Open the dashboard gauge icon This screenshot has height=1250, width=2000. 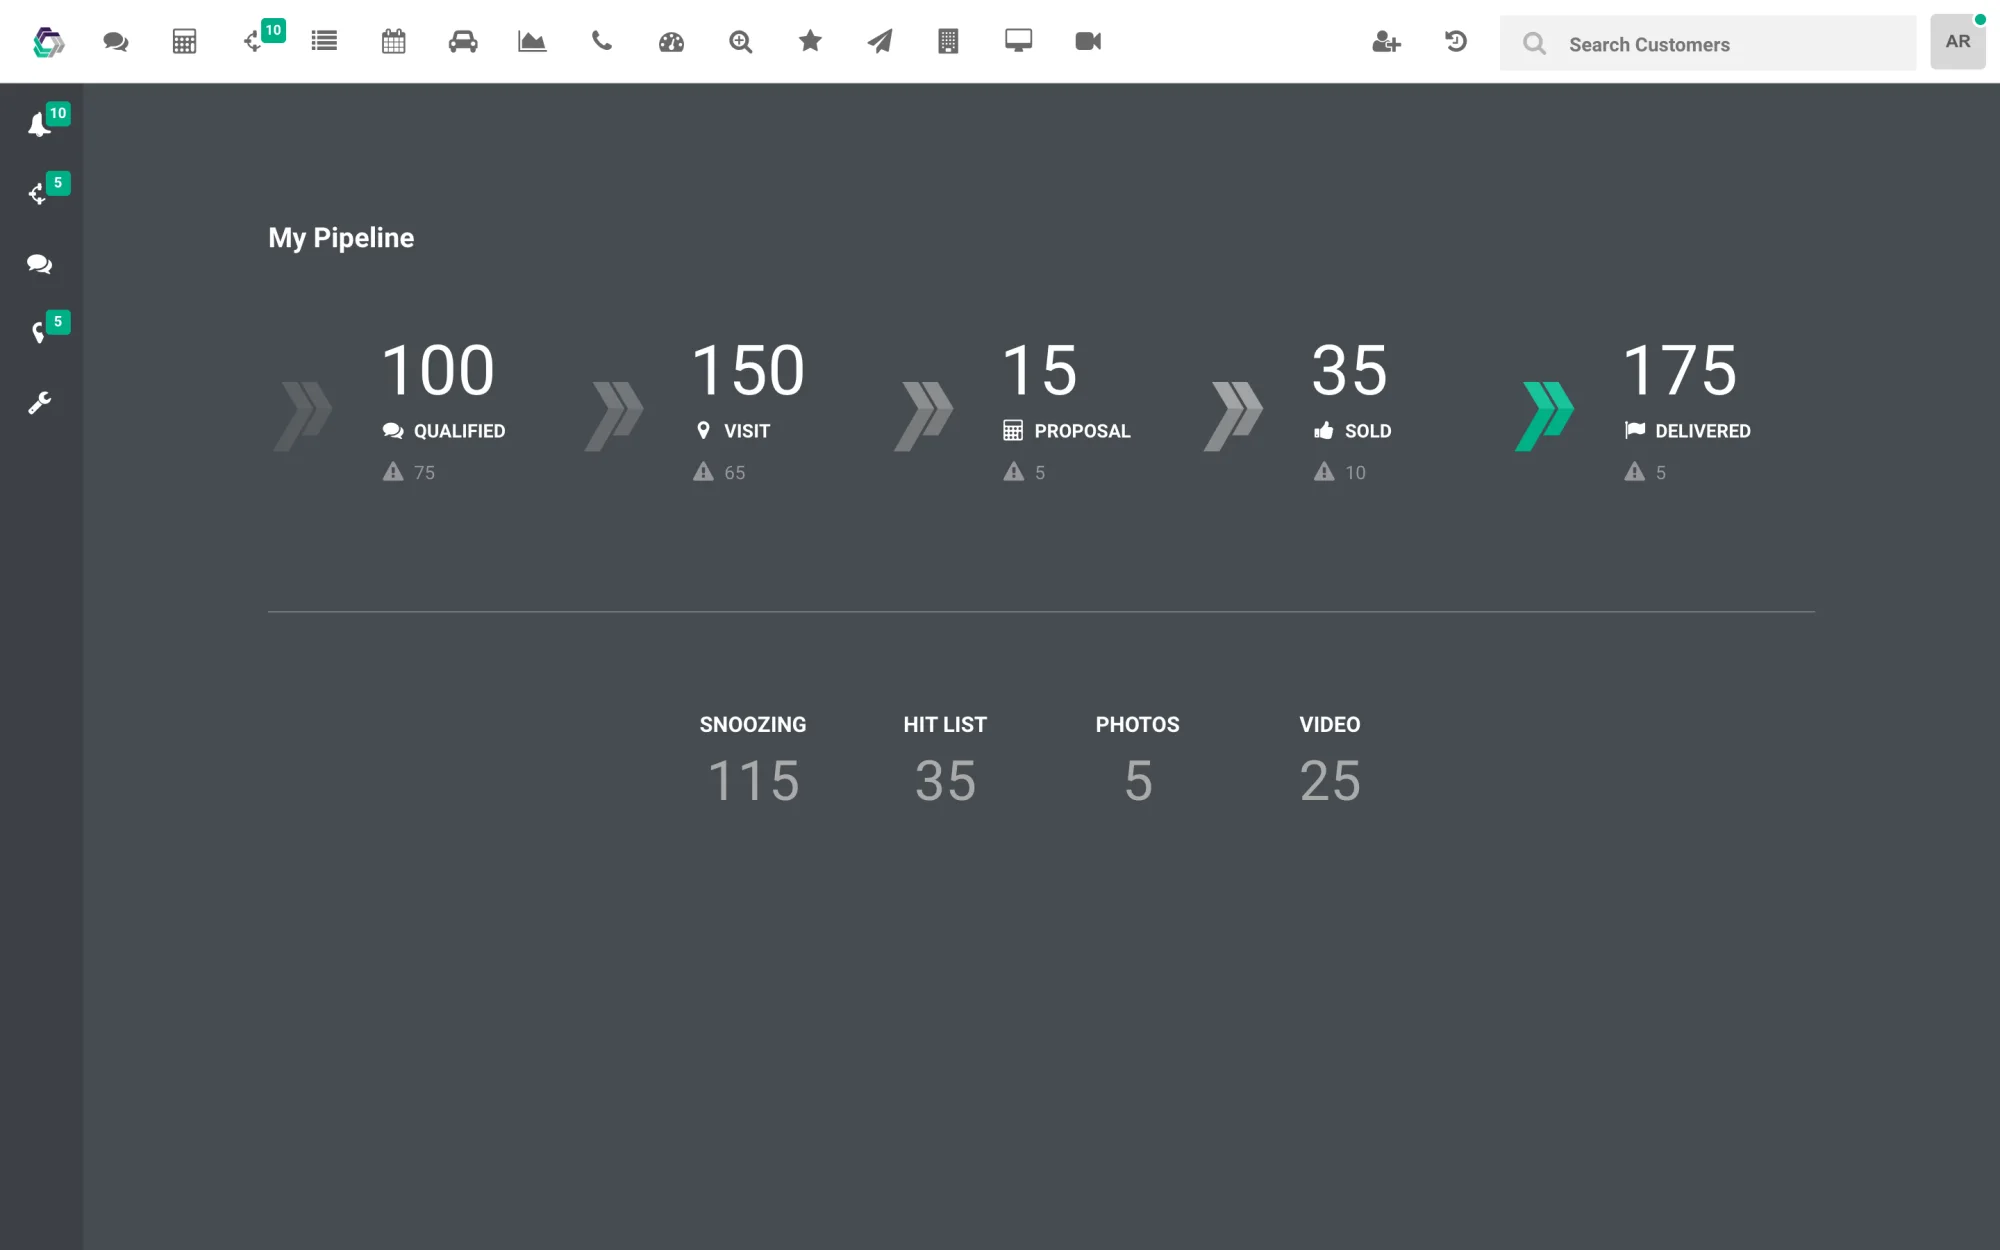tap(671, 42)
